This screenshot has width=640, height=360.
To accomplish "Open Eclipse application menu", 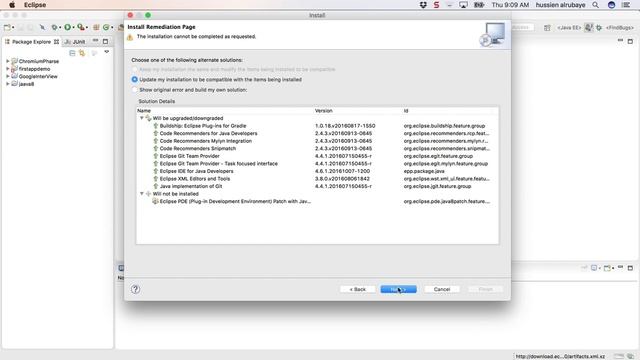I will (x=35, y=5).
